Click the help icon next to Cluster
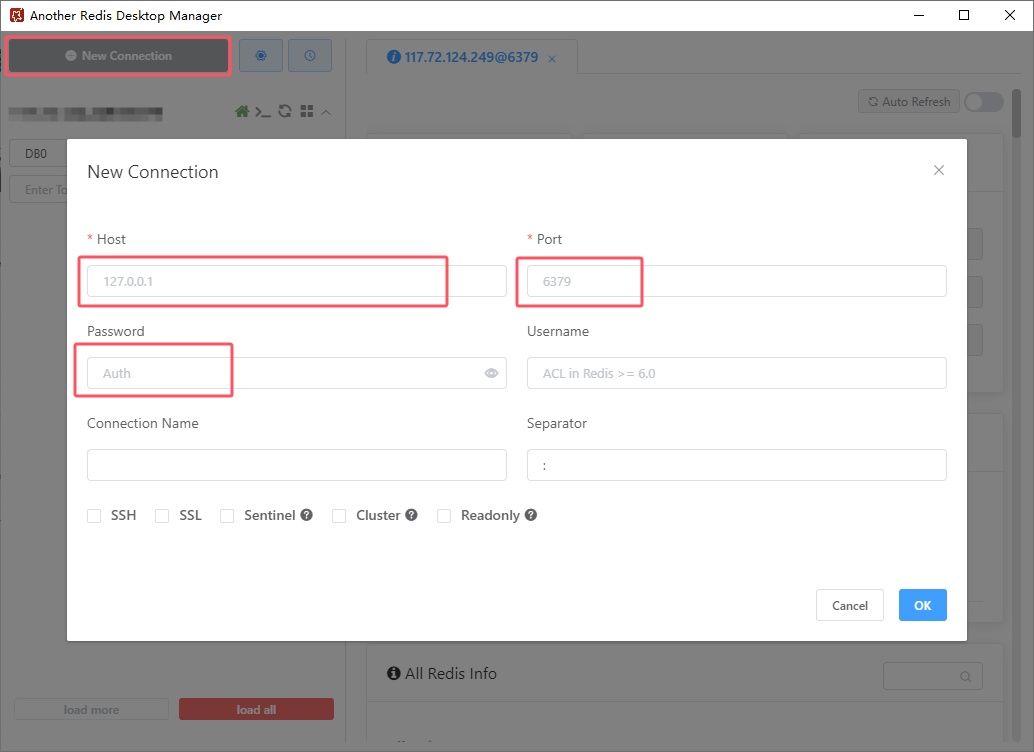 coord(411,515)
